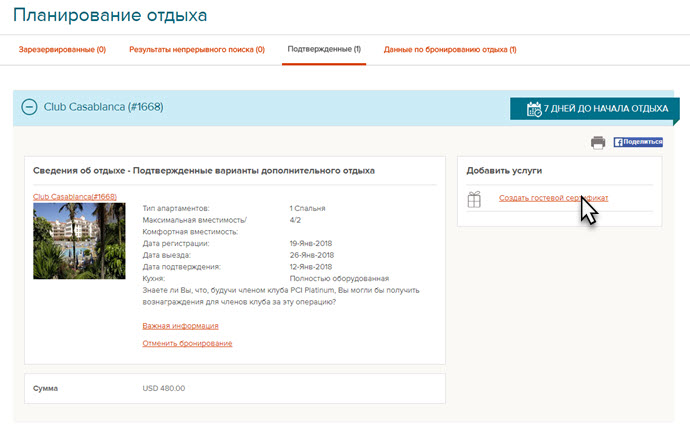Switch to Результаты непрерывного поиска tab

197,50
